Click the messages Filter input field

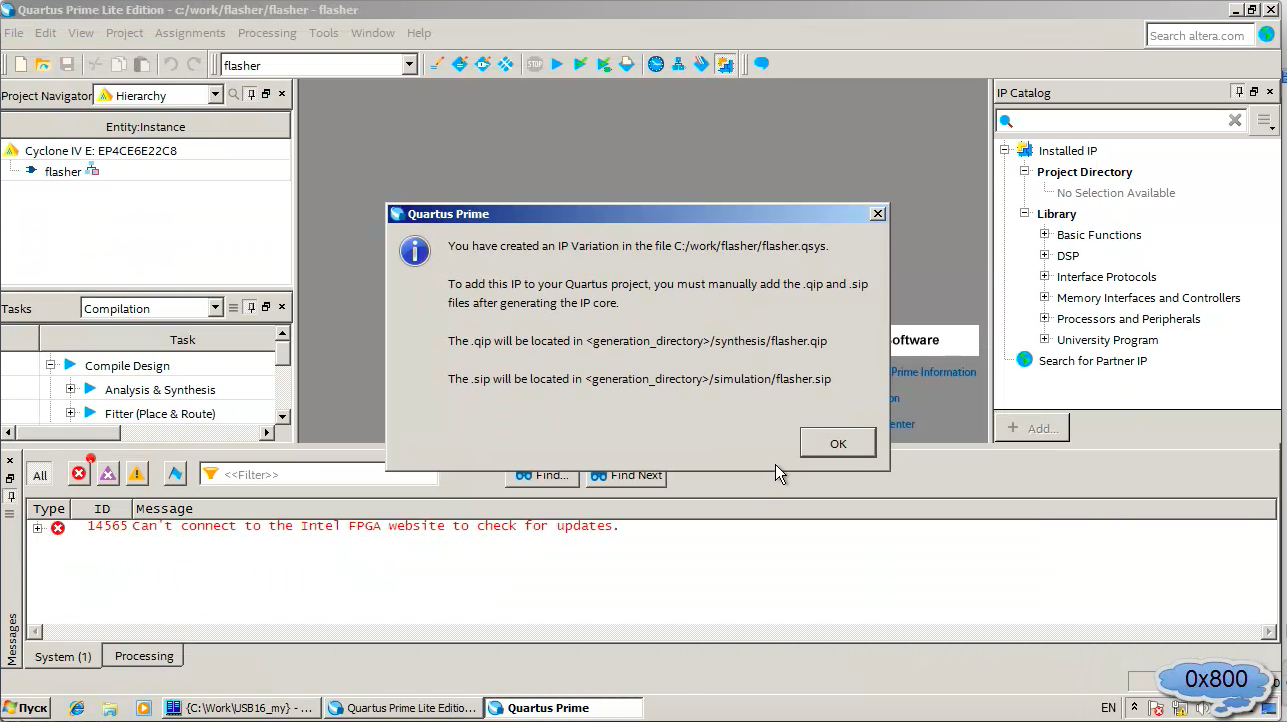coord(318,474)
